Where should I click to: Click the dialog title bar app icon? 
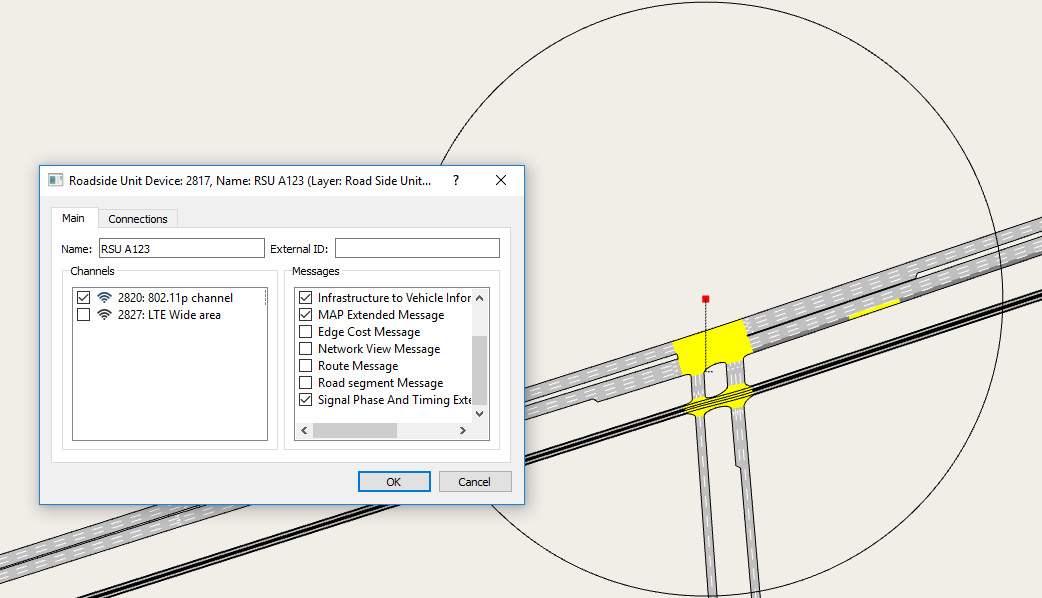coord(55,180)
